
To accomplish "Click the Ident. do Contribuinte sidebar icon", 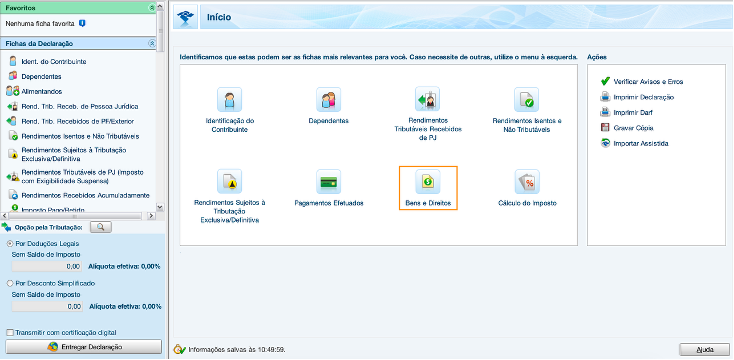I will 13,61.
